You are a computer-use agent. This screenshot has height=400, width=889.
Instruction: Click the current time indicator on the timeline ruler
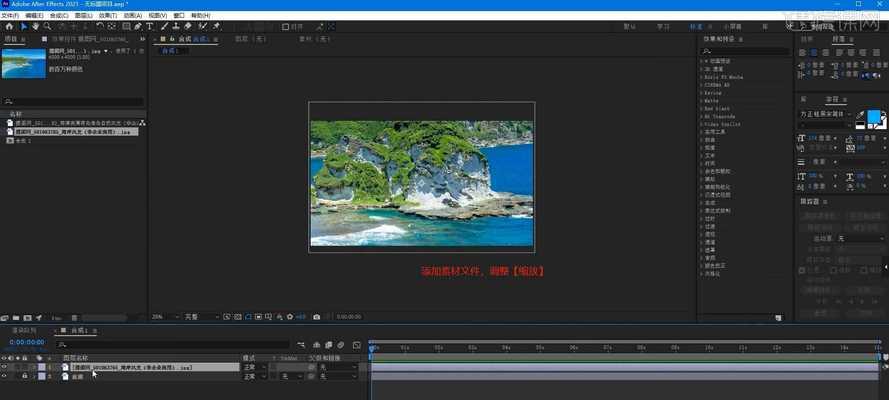point(371,347)
